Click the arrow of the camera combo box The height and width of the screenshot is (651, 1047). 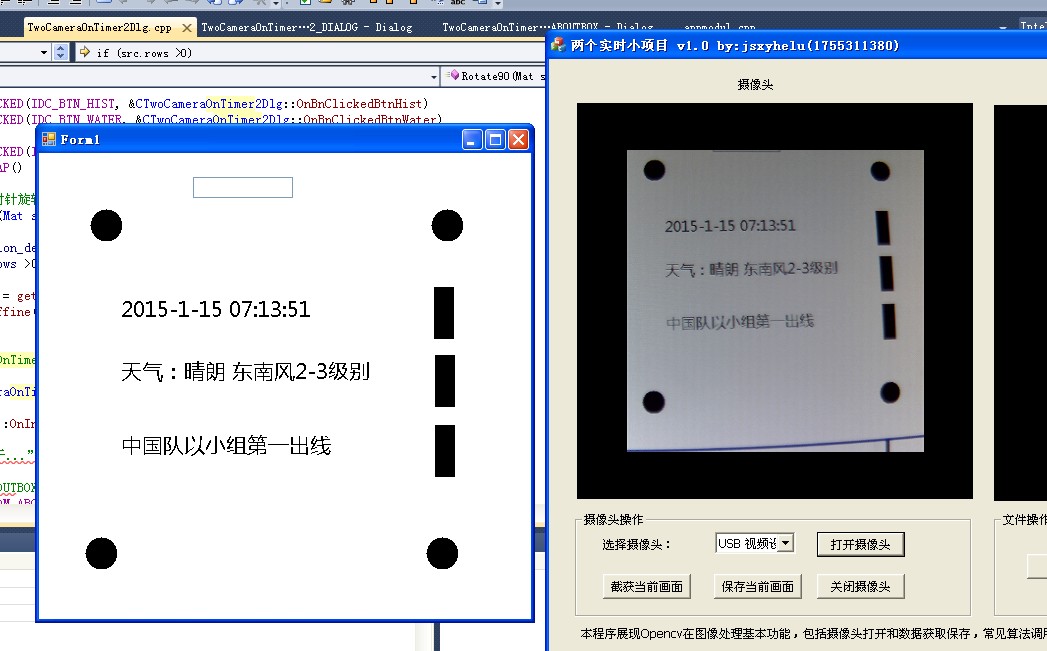click(x=786, y=544)
